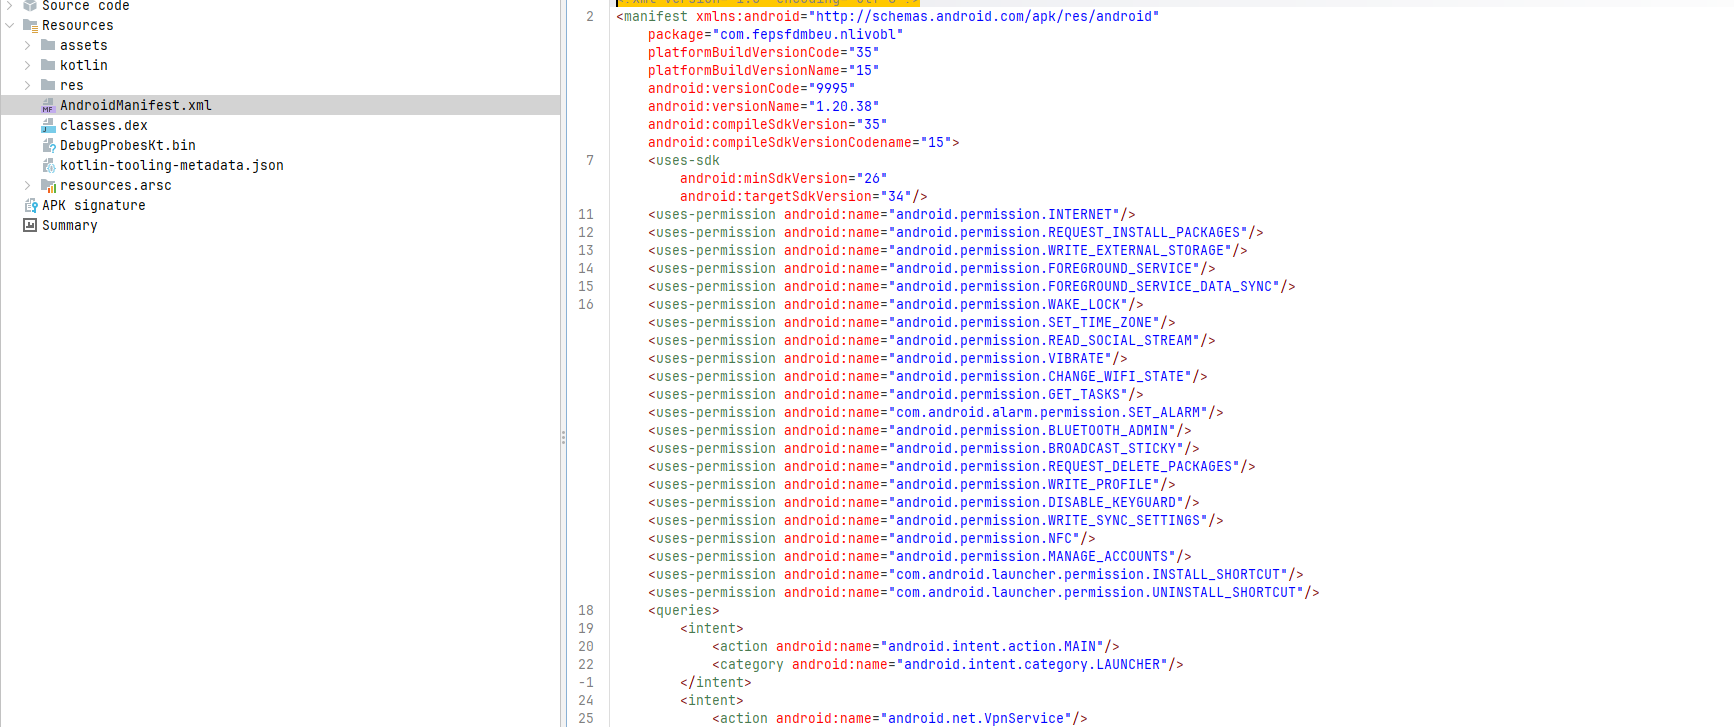
Task: Click the Summary icon
Action: 30,225
